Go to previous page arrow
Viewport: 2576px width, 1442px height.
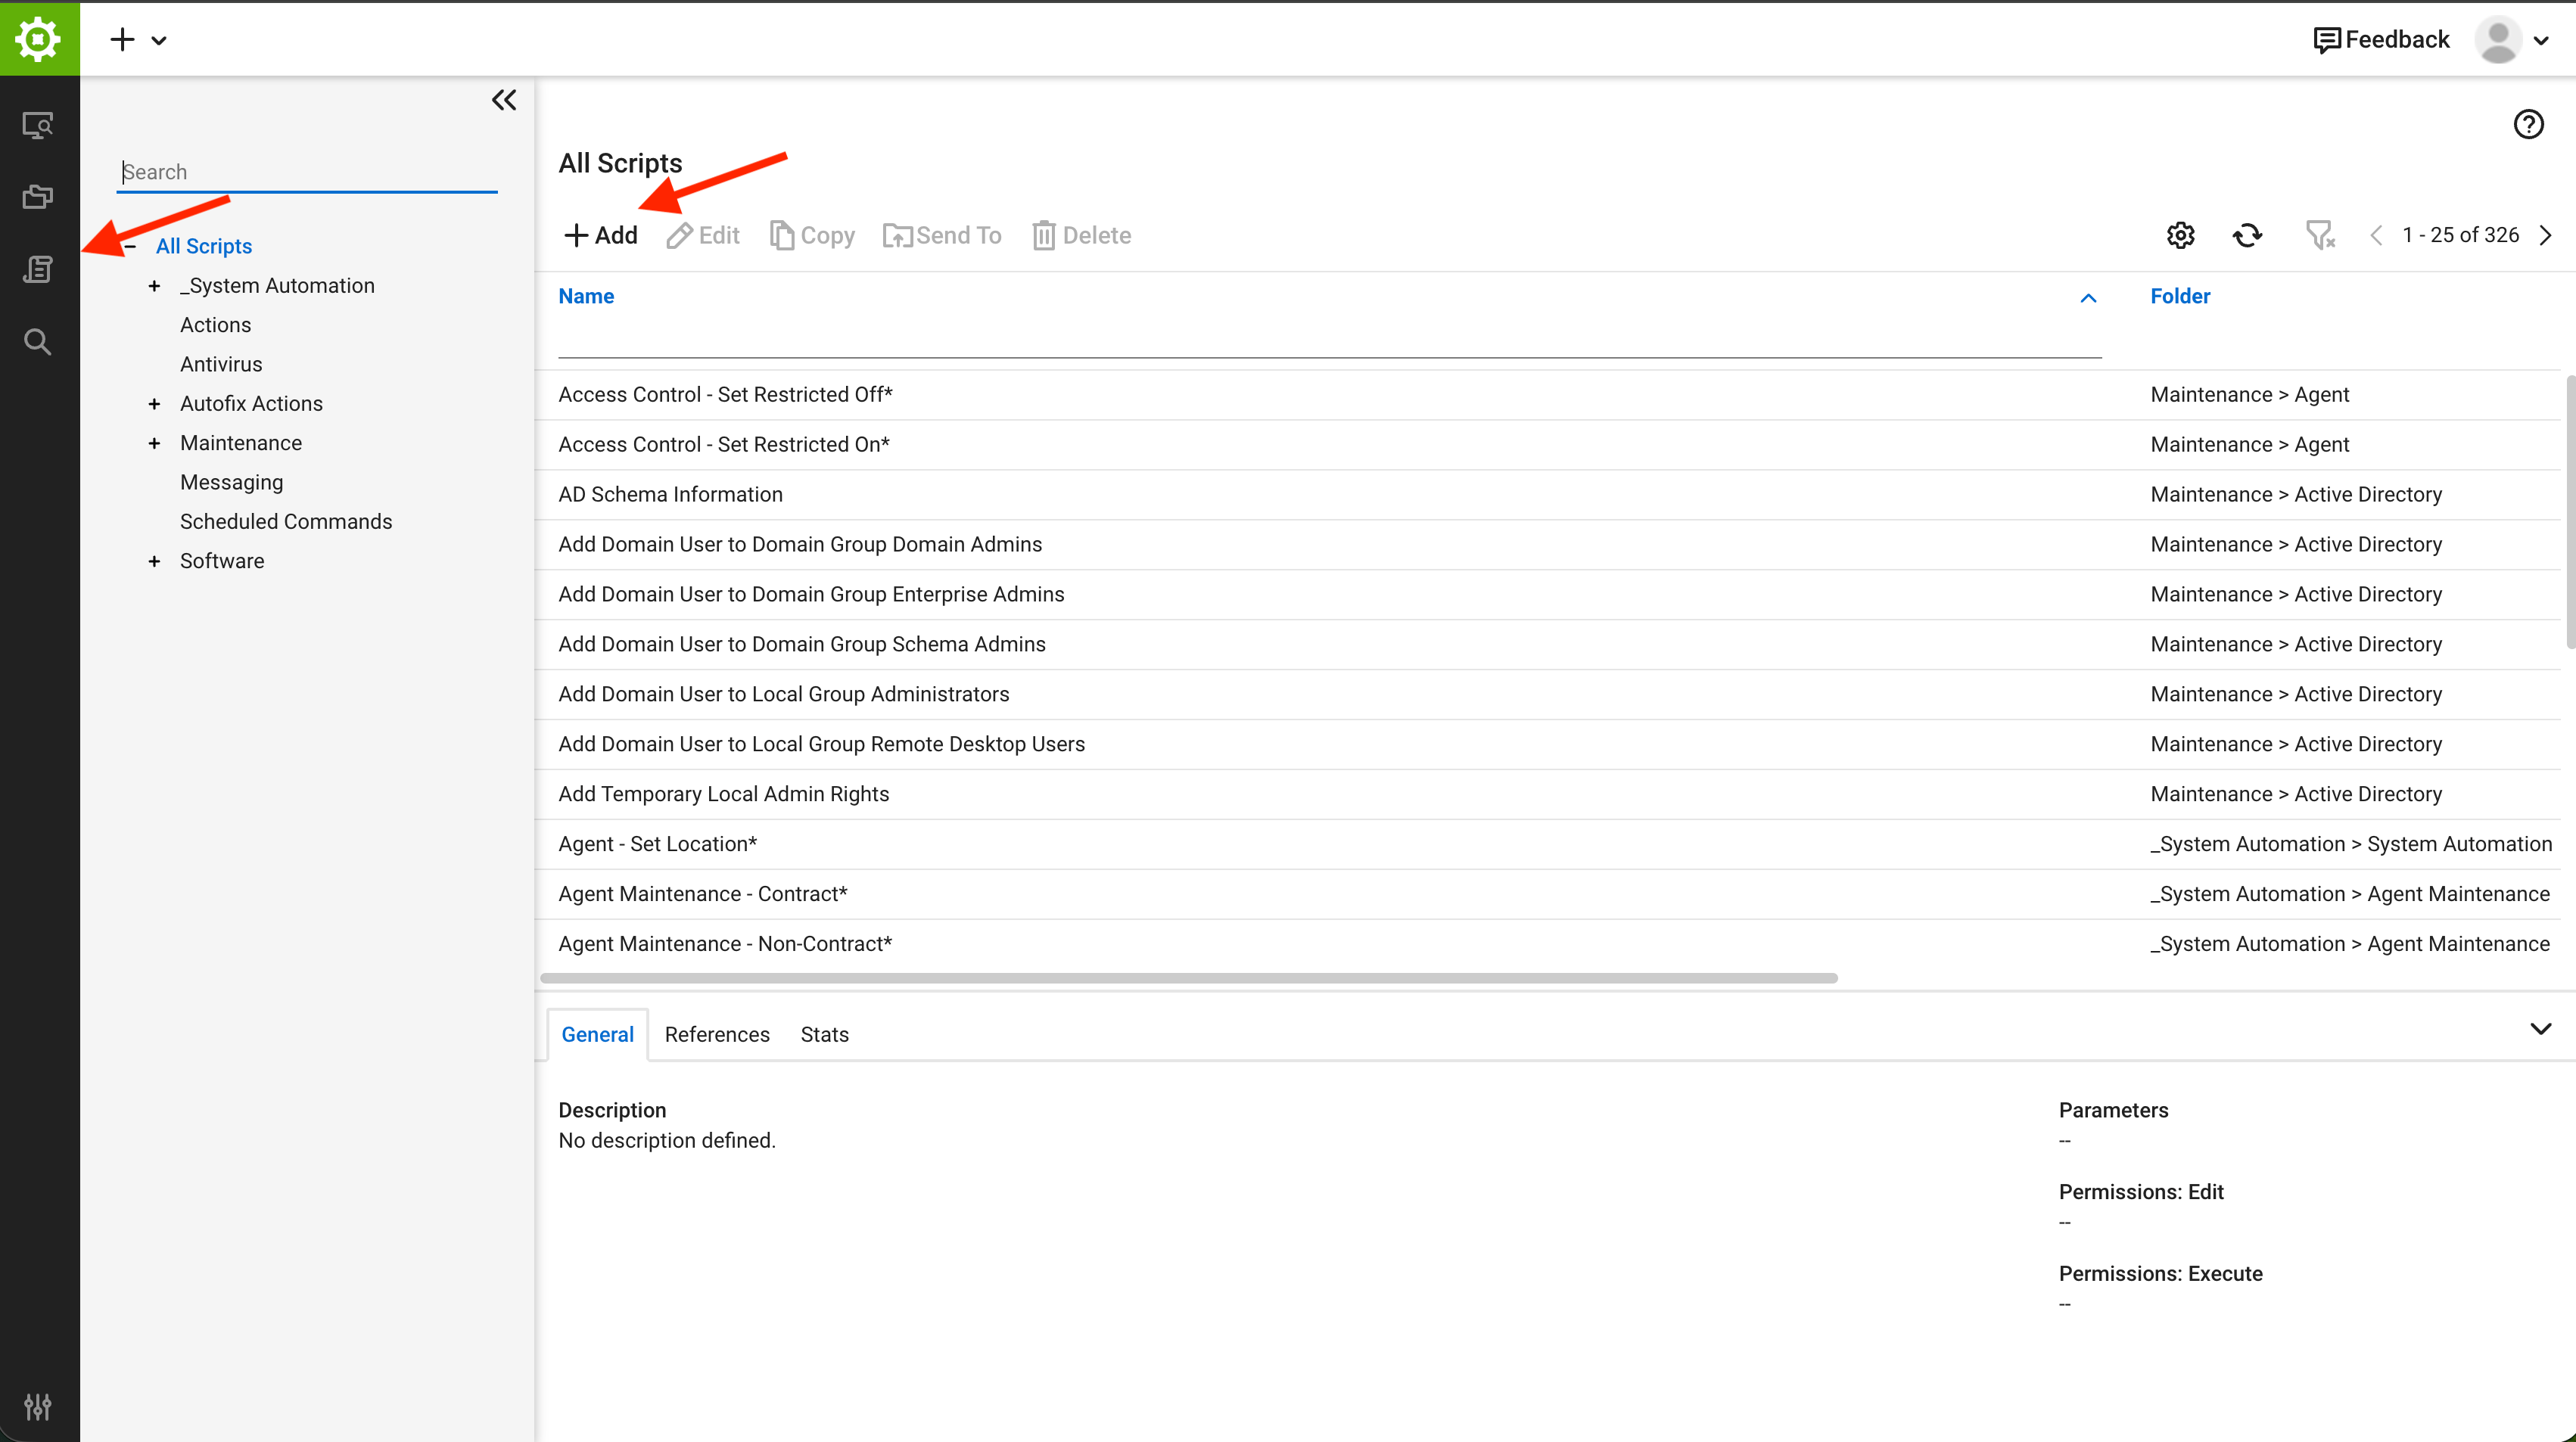[x=2377, y=235]
